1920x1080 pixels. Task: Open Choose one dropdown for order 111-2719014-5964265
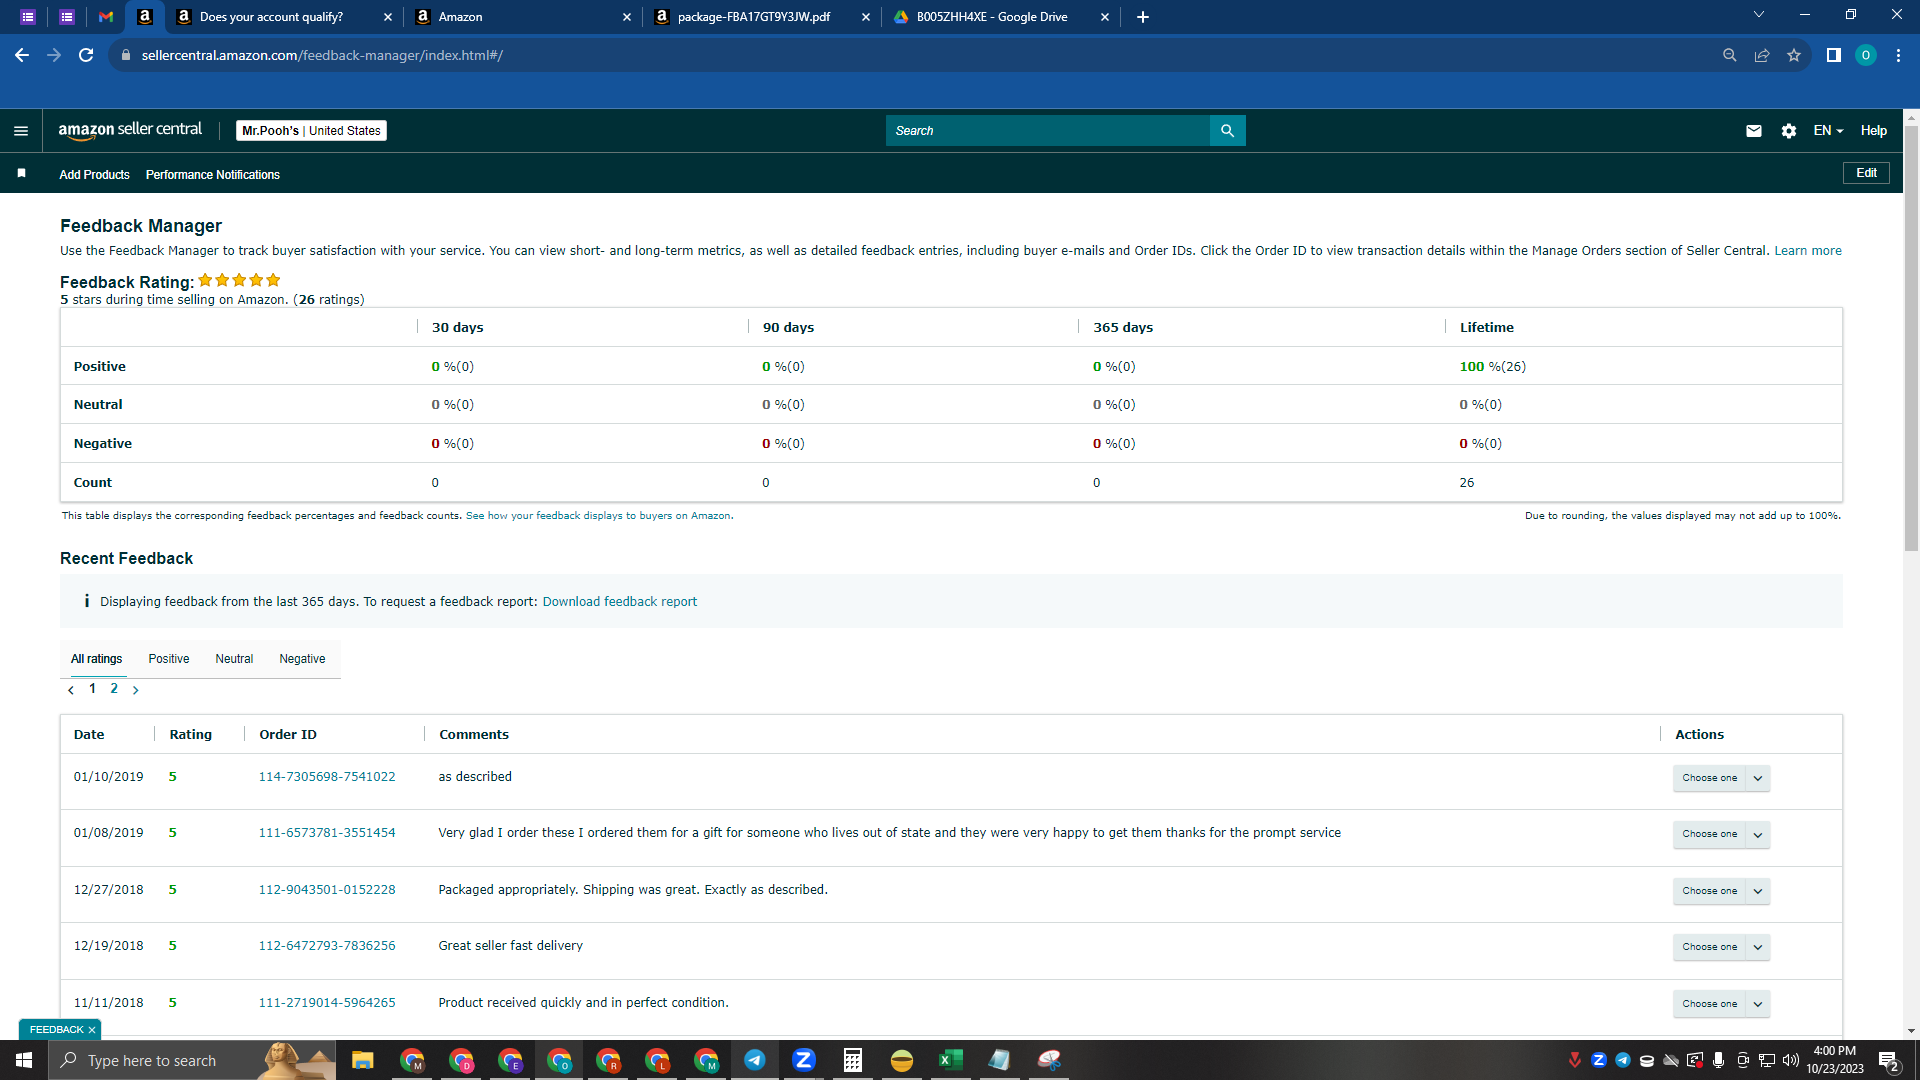pos(1722,1004)
